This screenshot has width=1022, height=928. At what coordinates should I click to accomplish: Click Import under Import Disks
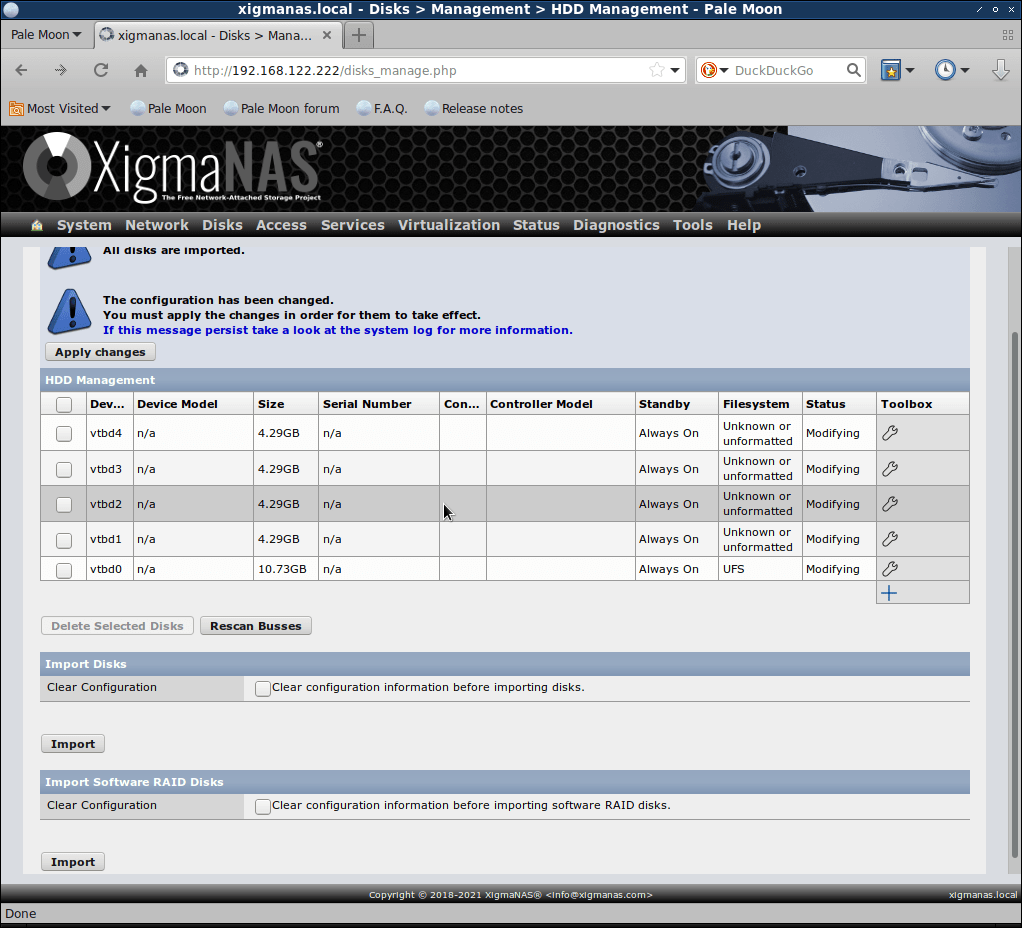73,744
